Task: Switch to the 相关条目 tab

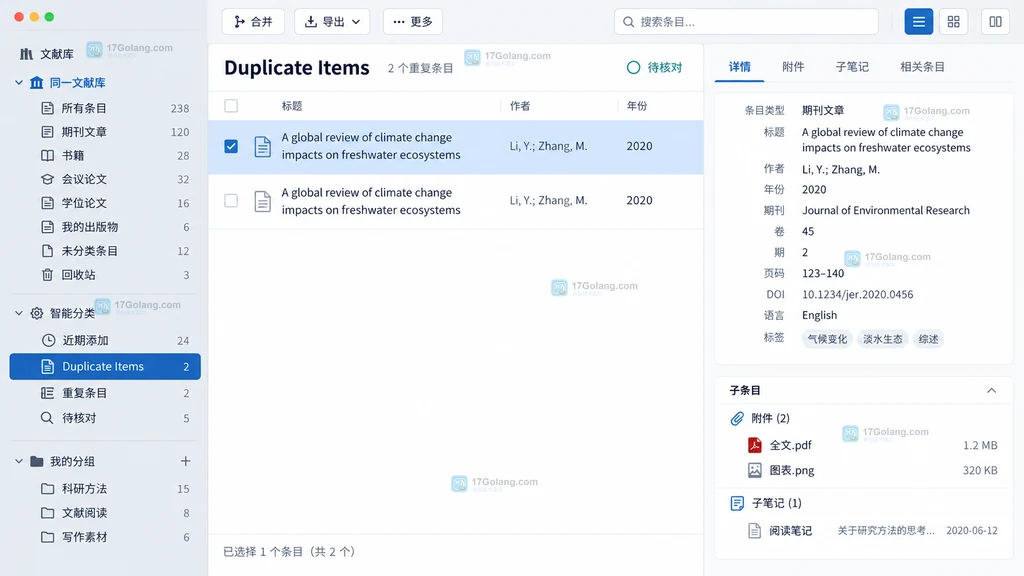Action: coord(922,67)
